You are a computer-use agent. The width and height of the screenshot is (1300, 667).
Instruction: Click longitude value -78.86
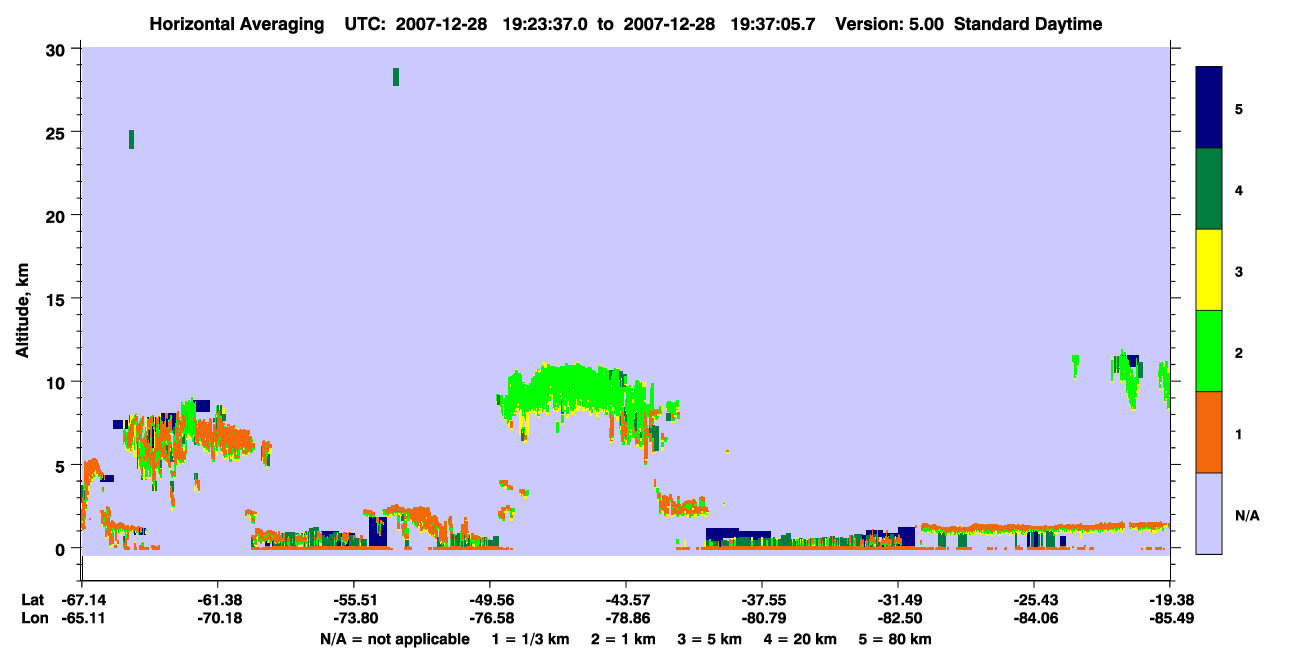click(626, 618)
